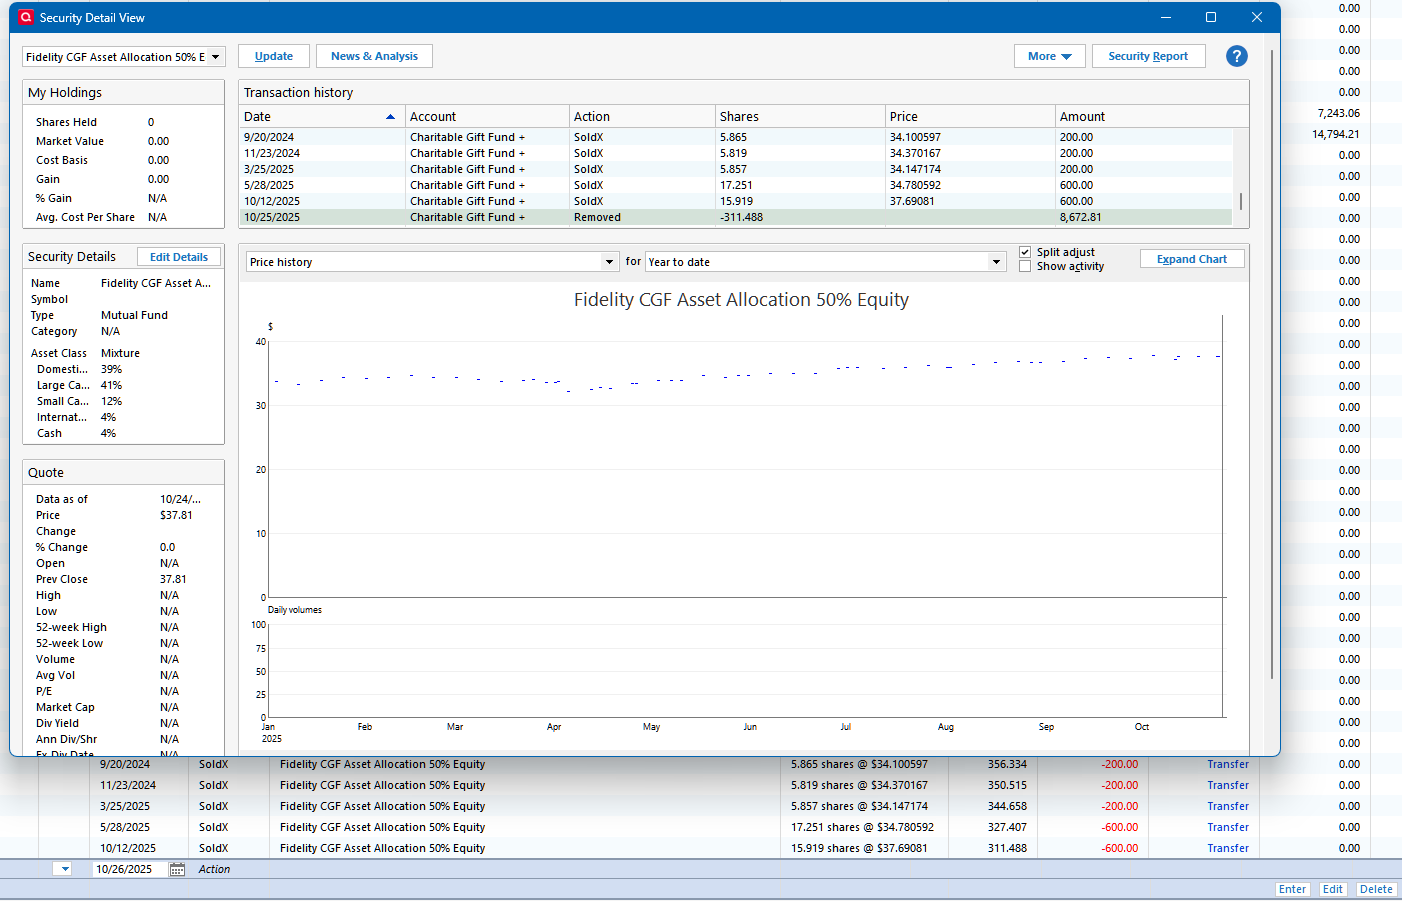Open the small dropdown arrow left of the register date

64,869
